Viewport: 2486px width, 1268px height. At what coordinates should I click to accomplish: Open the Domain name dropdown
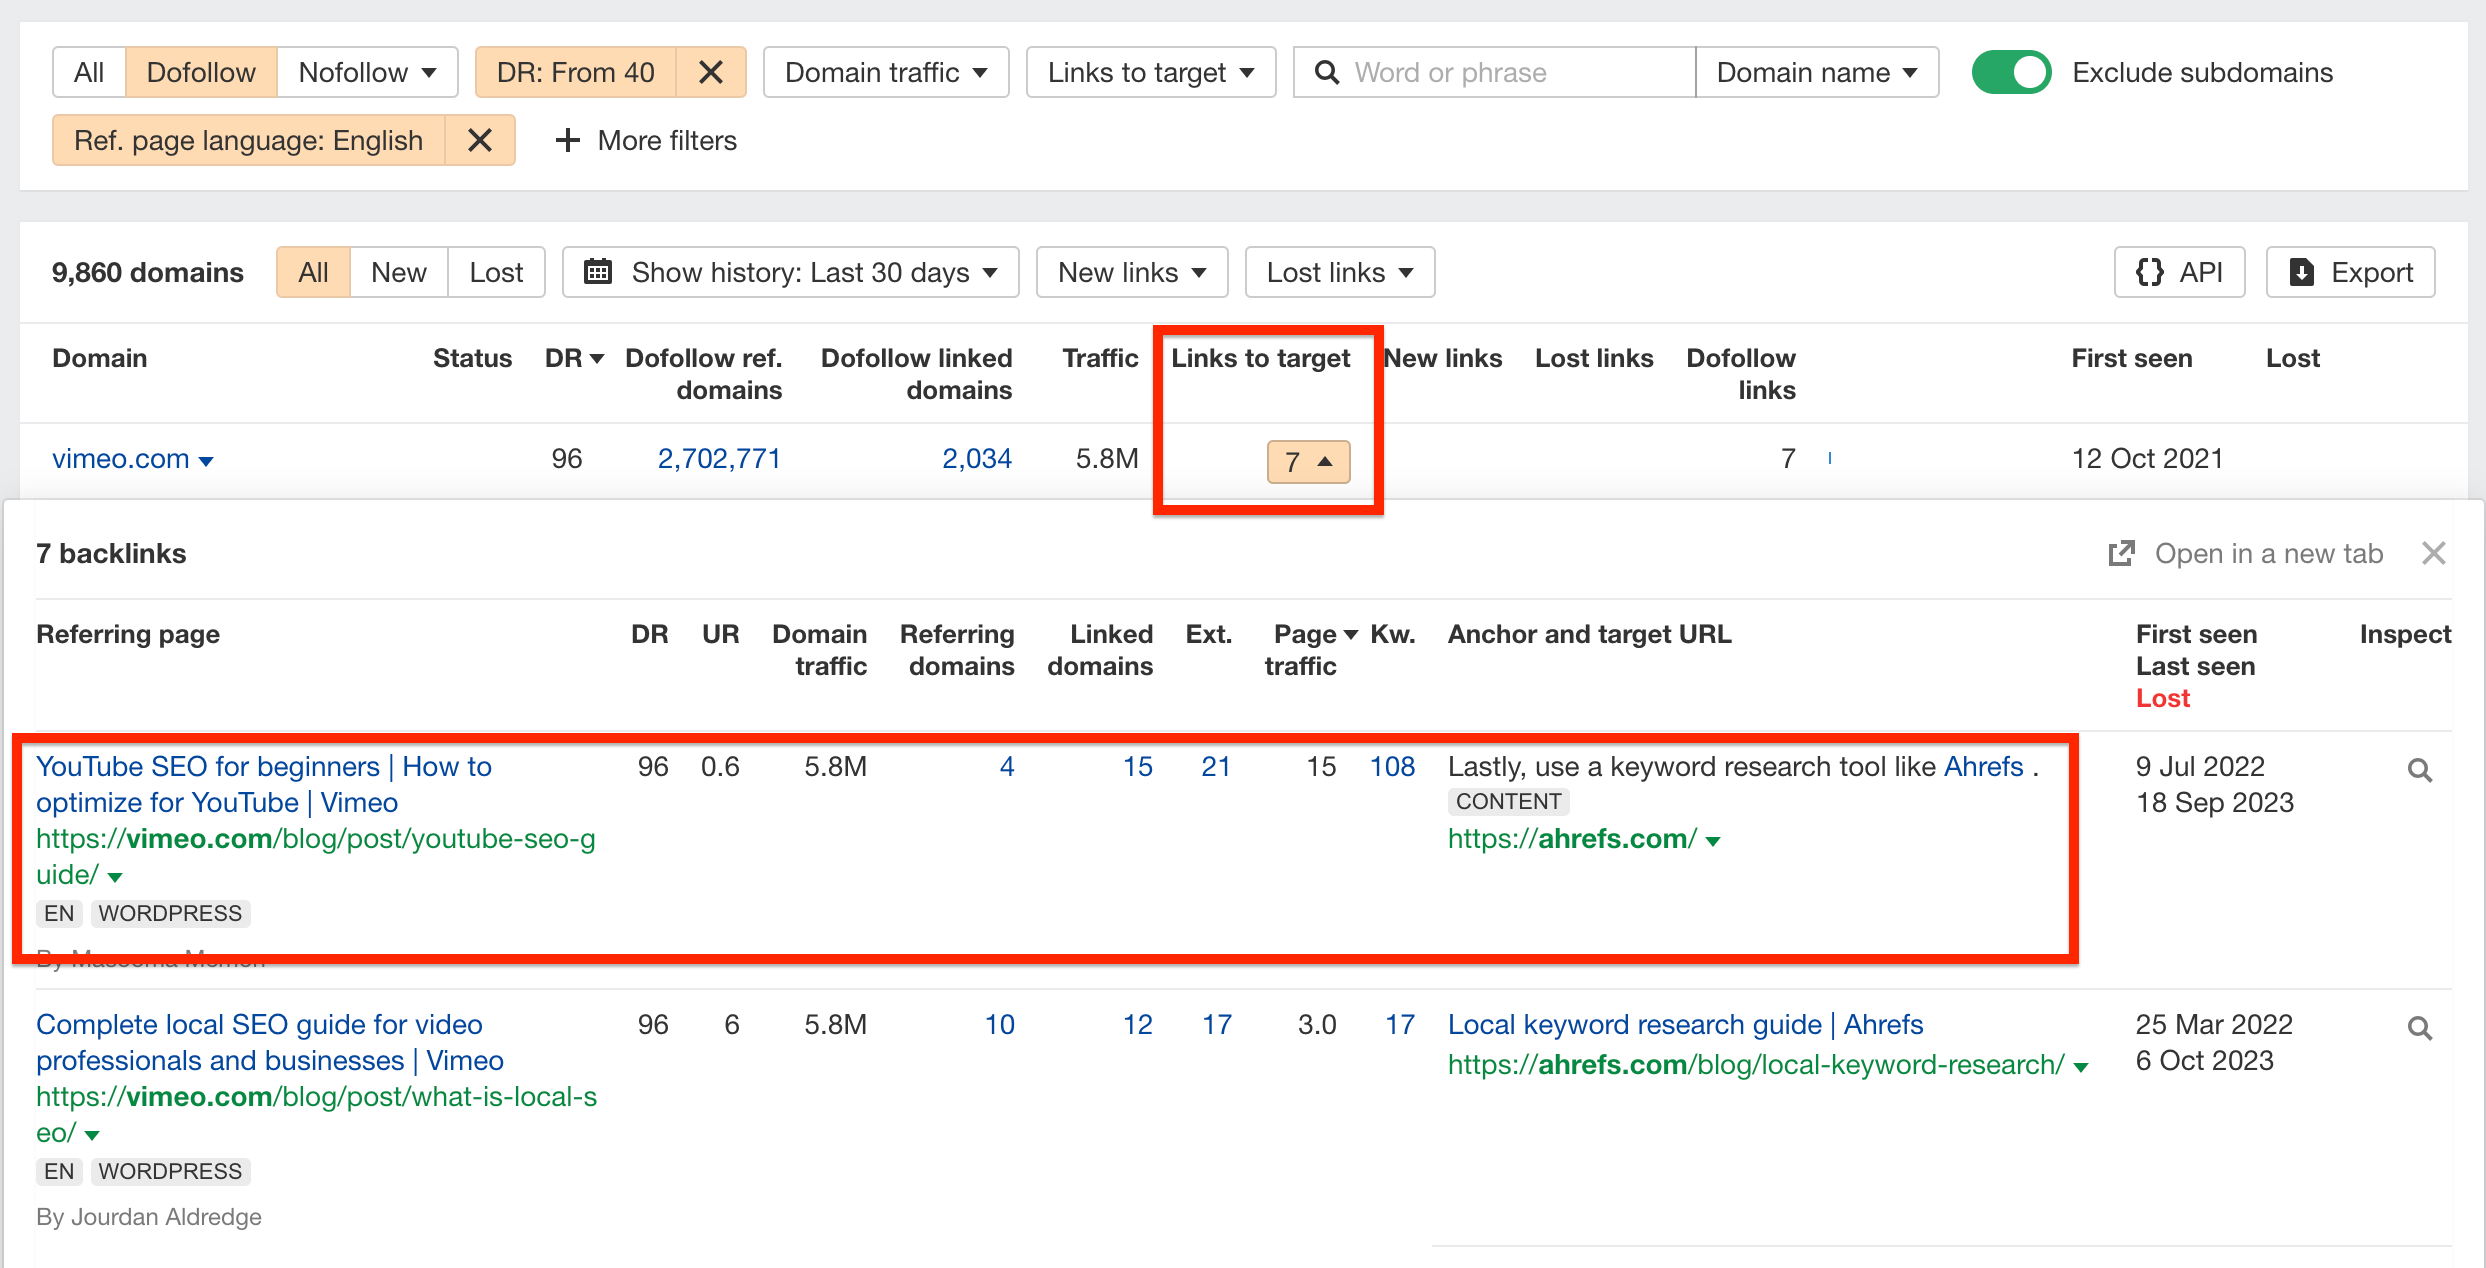point(1817,72)
